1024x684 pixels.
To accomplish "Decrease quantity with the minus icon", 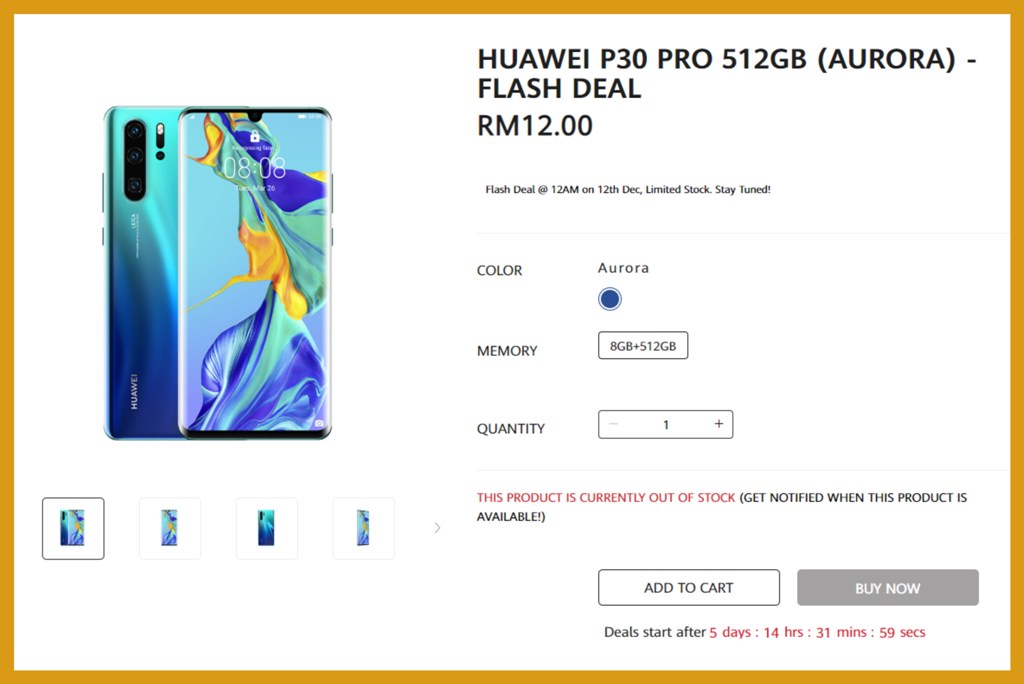I will coord(613,424).
